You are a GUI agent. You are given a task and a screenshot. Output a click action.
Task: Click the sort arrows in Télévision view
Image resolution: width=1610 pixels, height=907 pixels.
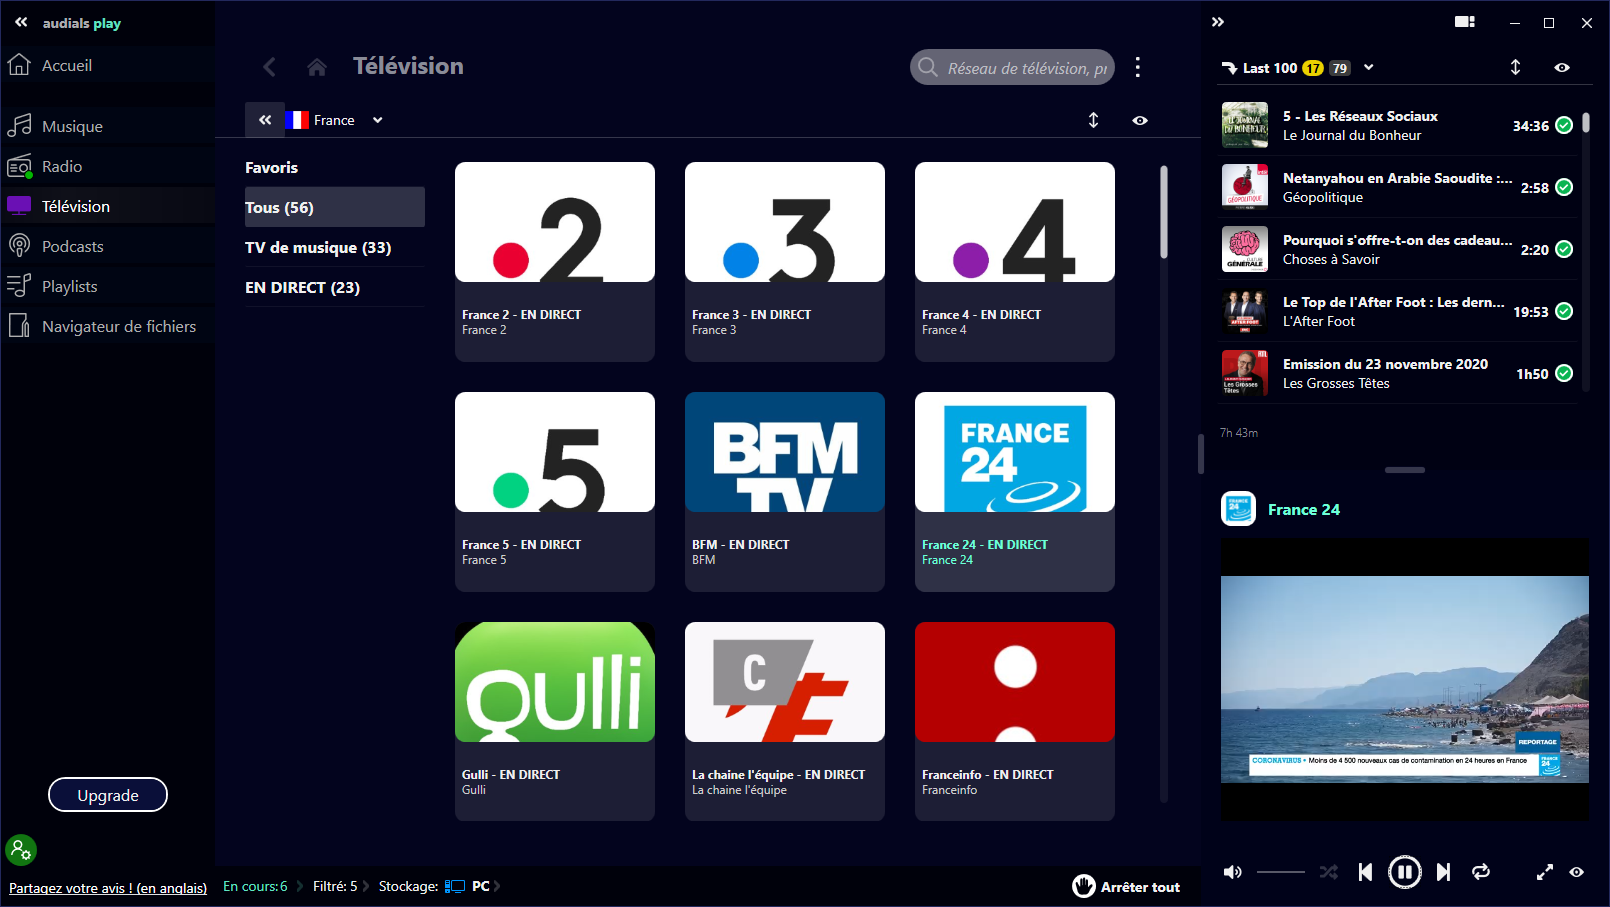(x=1094, y=120)
